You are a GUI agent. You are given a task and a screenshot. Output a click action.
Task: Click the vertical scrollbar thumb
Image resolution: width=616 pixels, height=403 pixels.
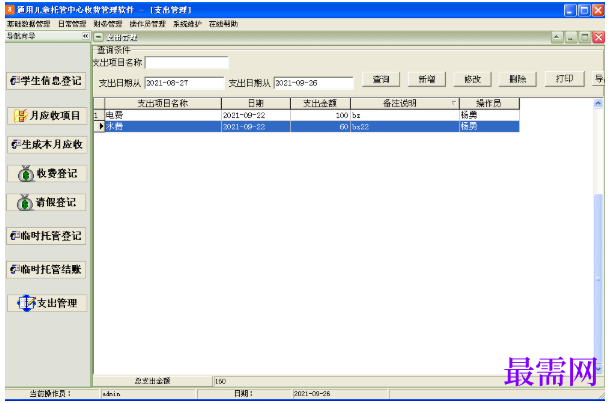598,278
